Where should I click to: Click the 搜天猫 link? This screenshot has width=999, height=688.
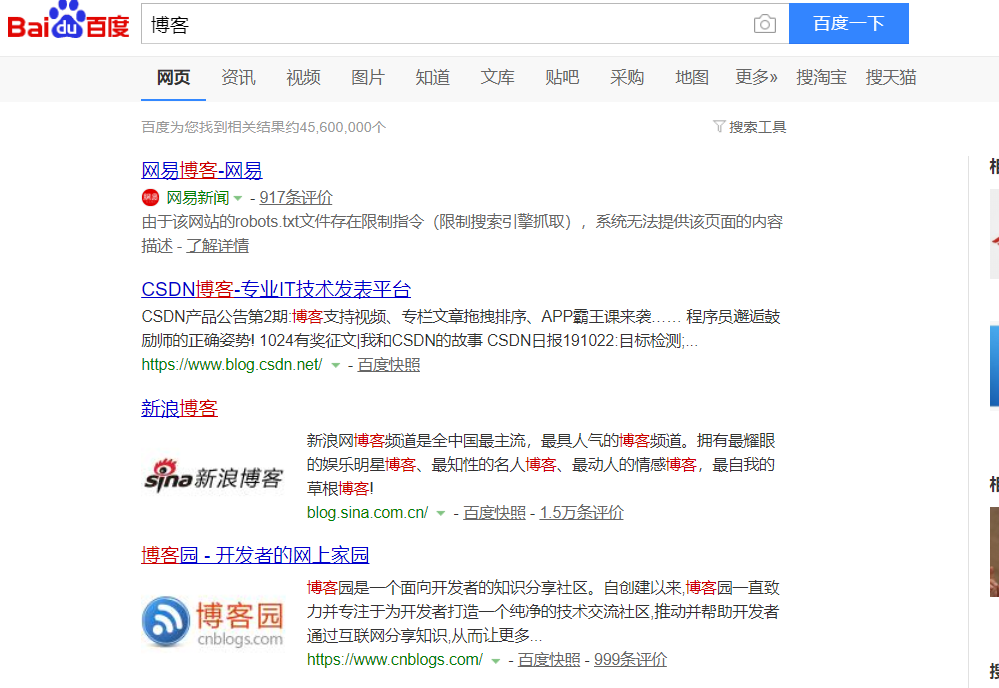pyautogui.click(x=891, y=78)
